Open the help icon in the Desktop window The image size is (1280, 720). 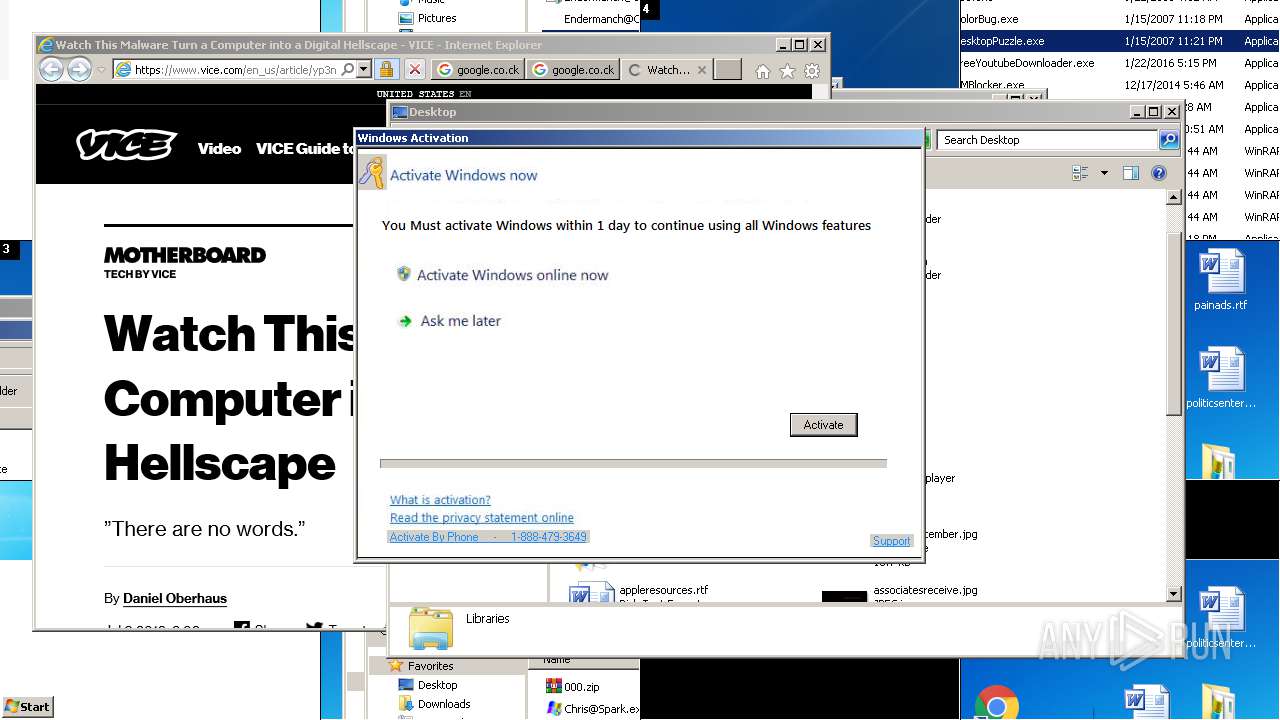1159,173
